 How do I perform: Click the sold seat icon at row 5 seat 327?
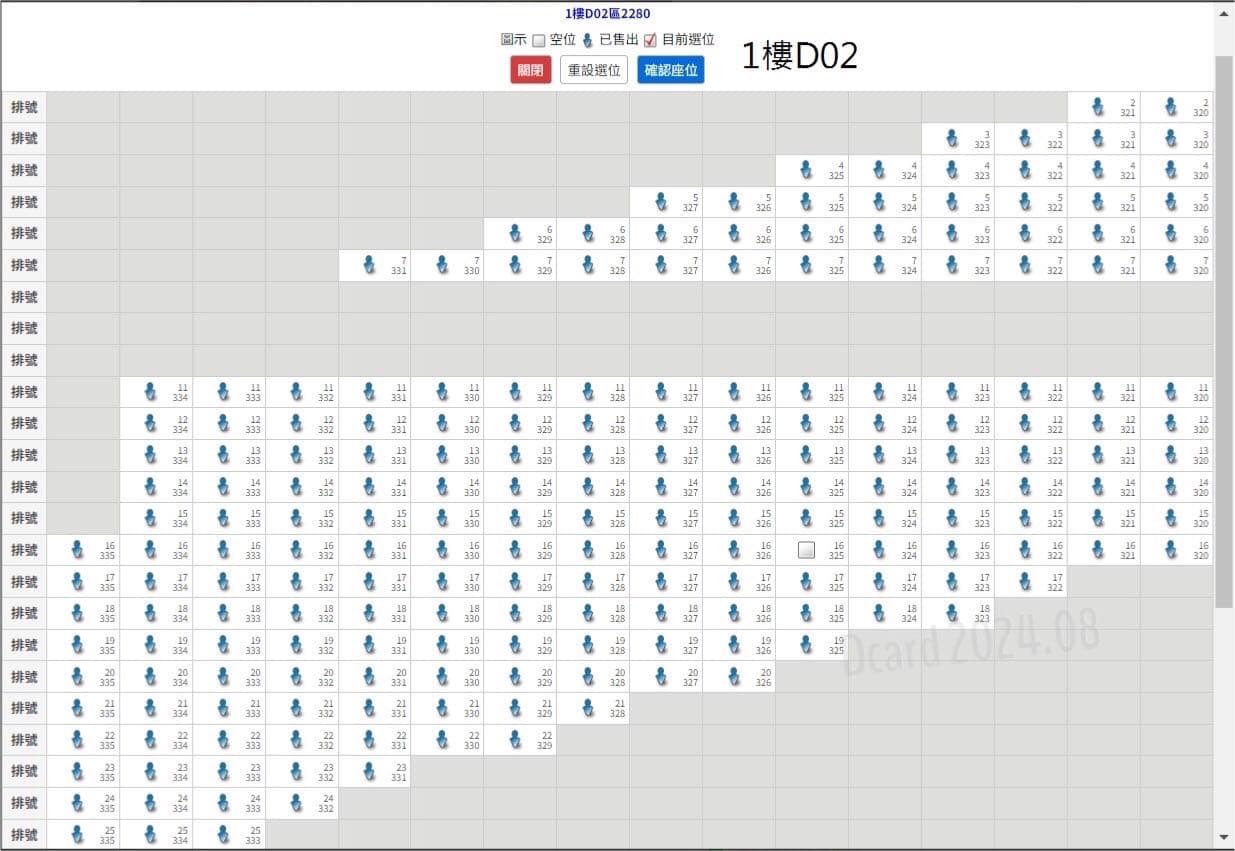(661, 202)
